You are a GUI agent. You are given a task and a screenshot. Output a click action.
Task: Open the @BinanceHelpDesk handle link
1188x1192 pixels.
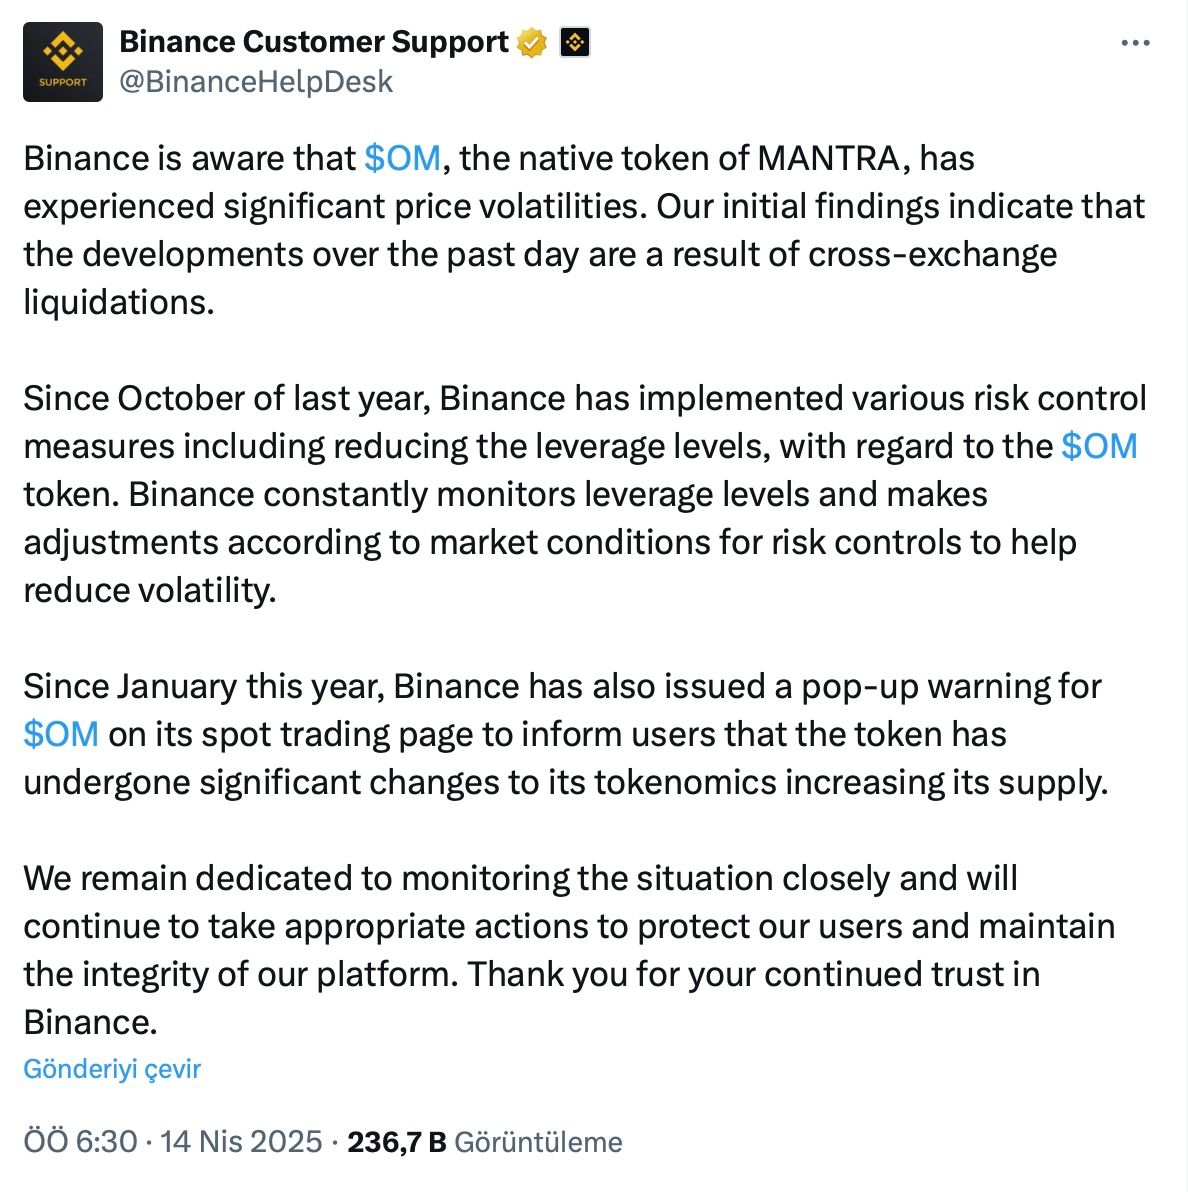(256, 82)
